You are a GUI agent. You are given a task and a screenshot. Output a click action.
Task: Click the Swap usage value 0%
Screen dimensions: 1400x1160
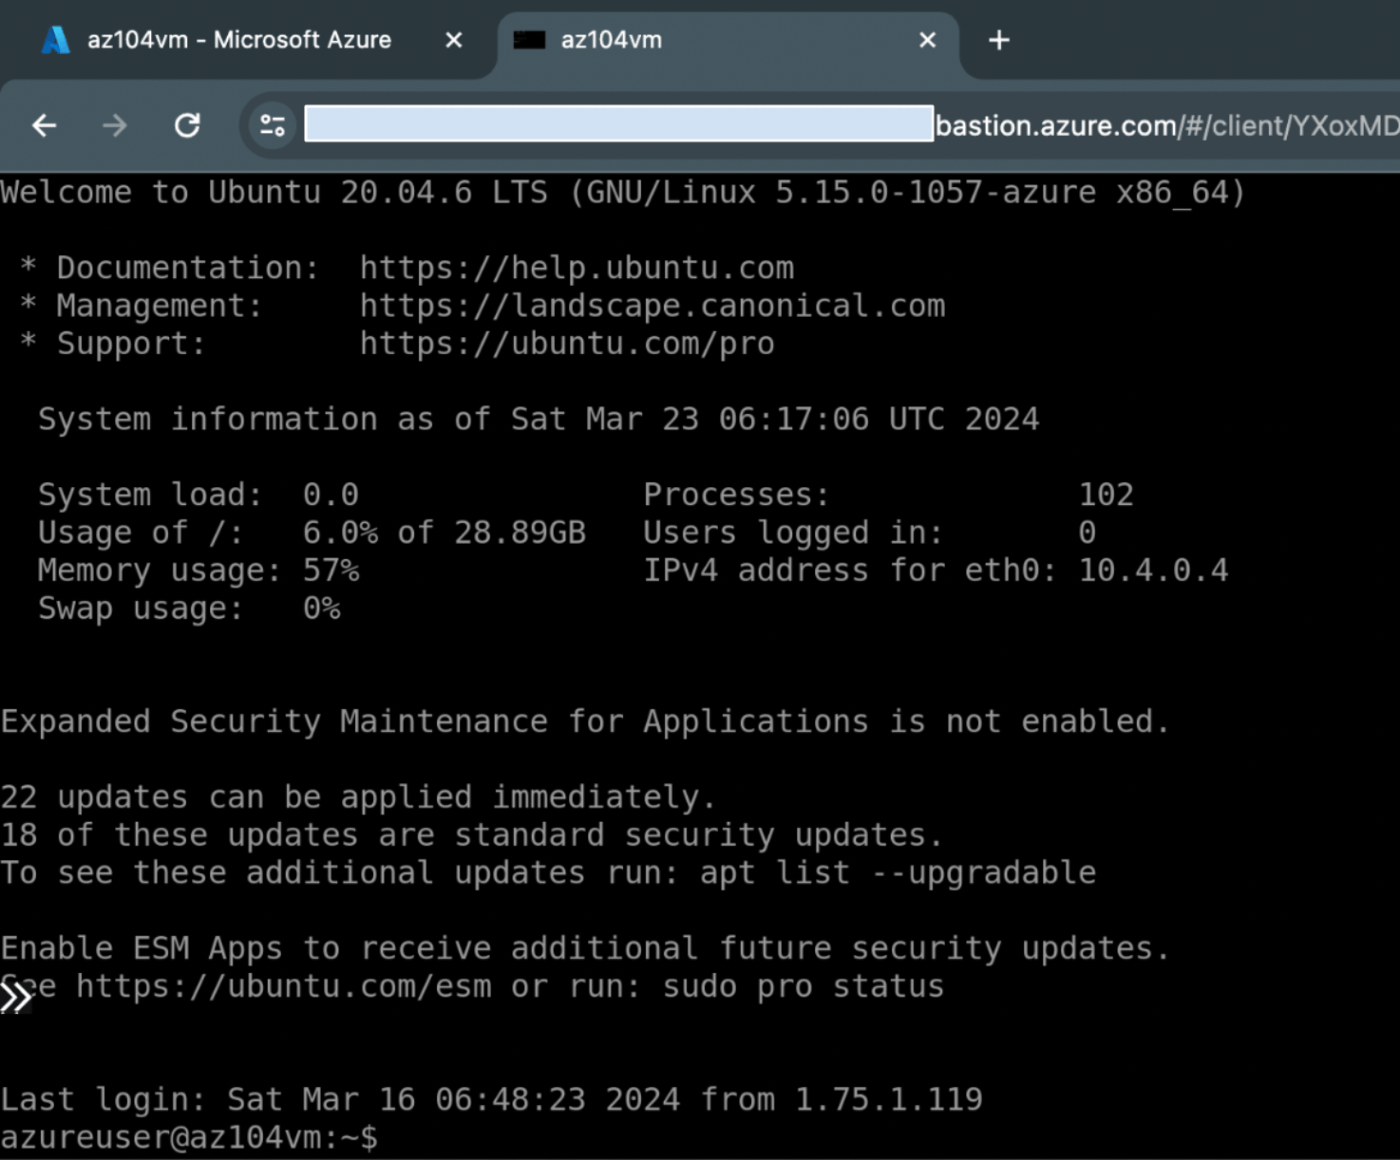(x=322, y=609)
